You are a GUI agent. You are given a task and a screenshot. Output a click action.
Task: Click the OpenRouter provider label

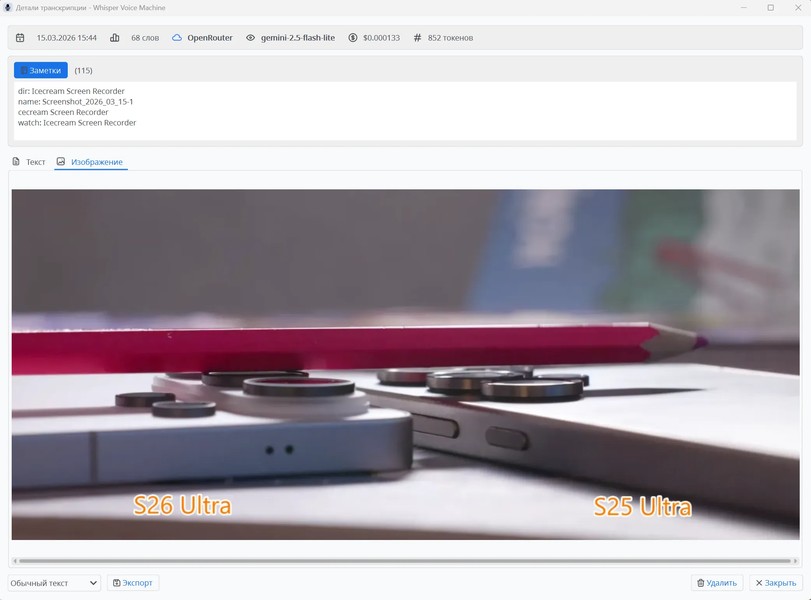point(210,38)
